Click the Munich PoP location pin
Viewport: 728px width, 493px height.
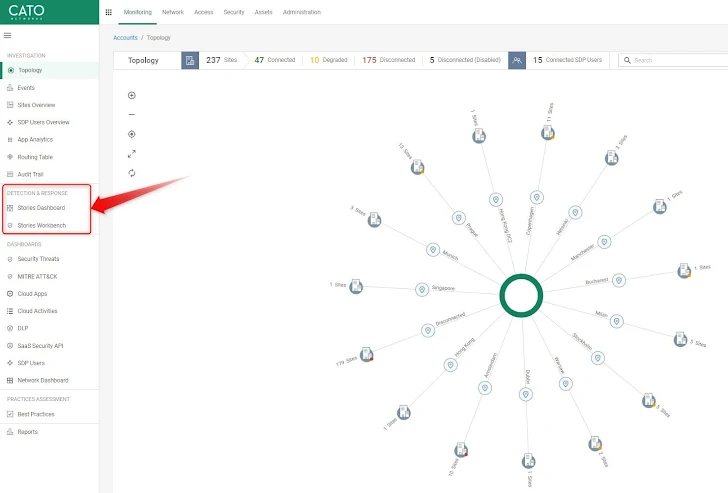[x=432, y=249]
